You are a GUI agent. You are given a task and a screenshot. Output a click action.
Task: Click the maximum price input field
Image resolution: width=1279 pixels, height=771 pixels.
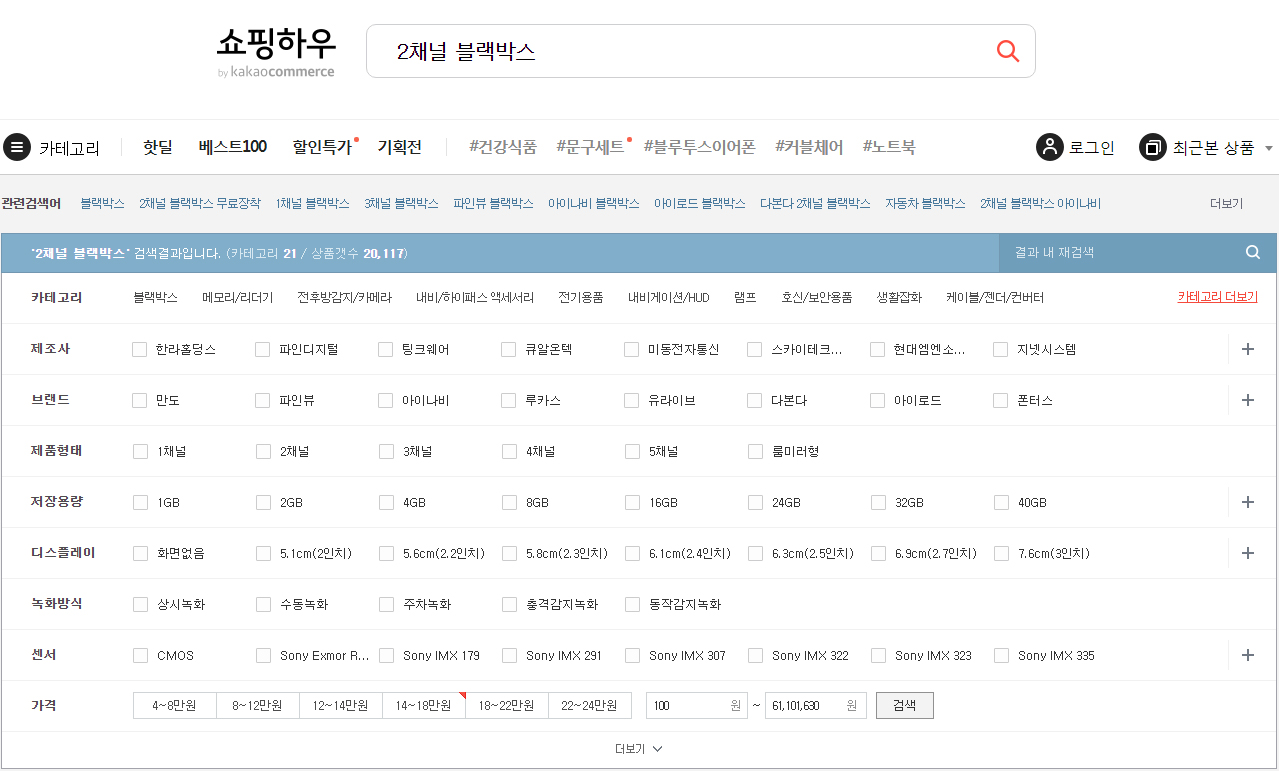816,705
